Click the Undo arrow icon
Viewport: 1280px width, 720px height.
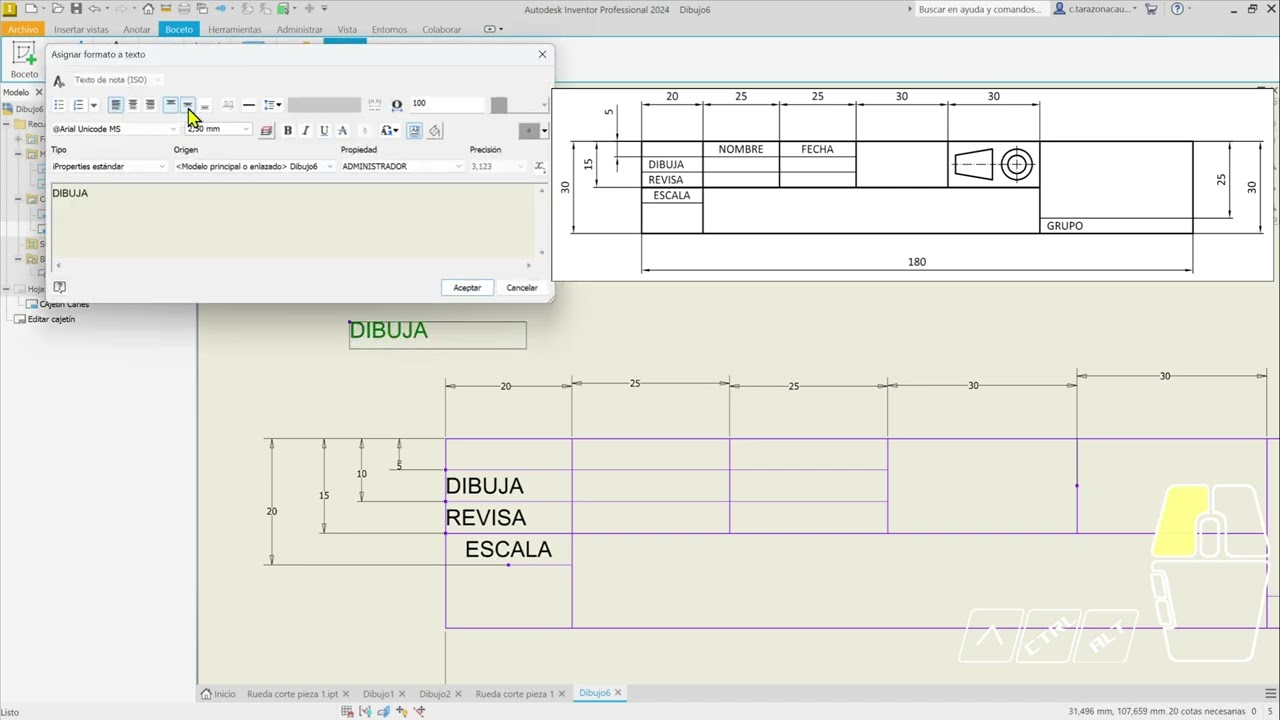(94, 9)
